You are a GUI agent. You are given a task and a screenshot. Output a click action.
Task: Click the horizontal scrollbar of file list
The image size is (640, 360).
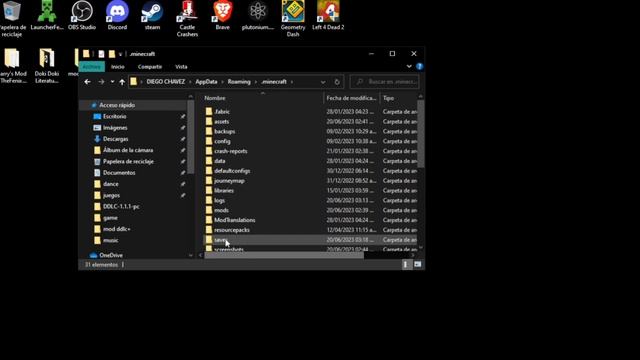coord(284,256)
